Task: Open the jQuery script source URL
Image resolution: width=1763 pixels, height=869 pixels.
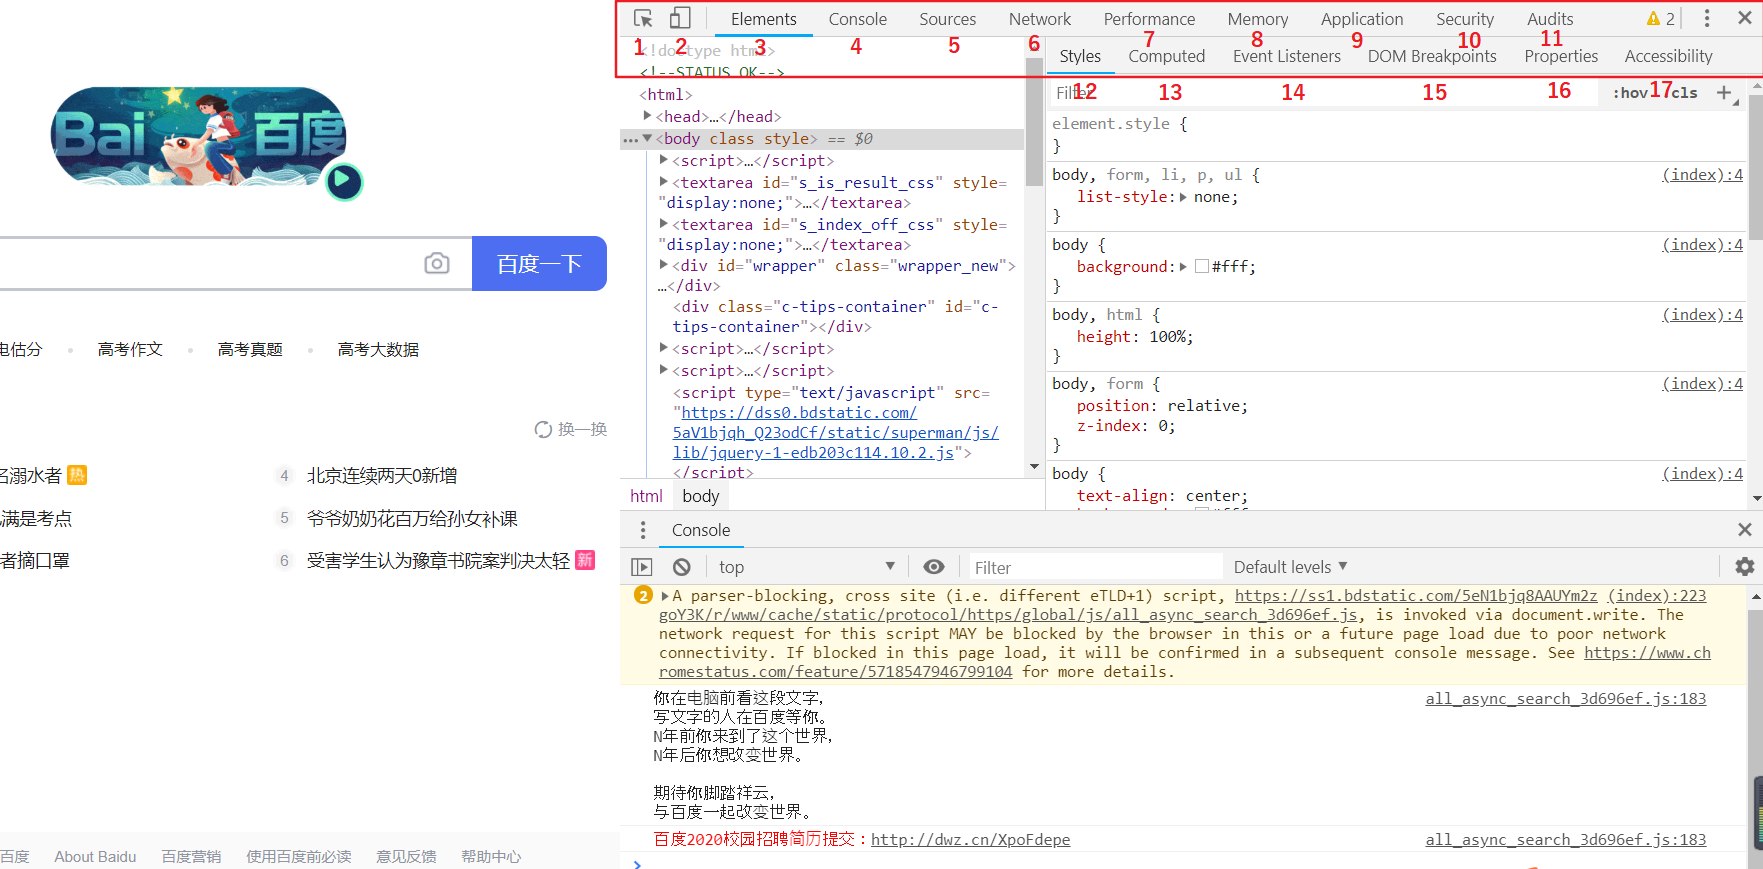Action: [x=835, y=433]
